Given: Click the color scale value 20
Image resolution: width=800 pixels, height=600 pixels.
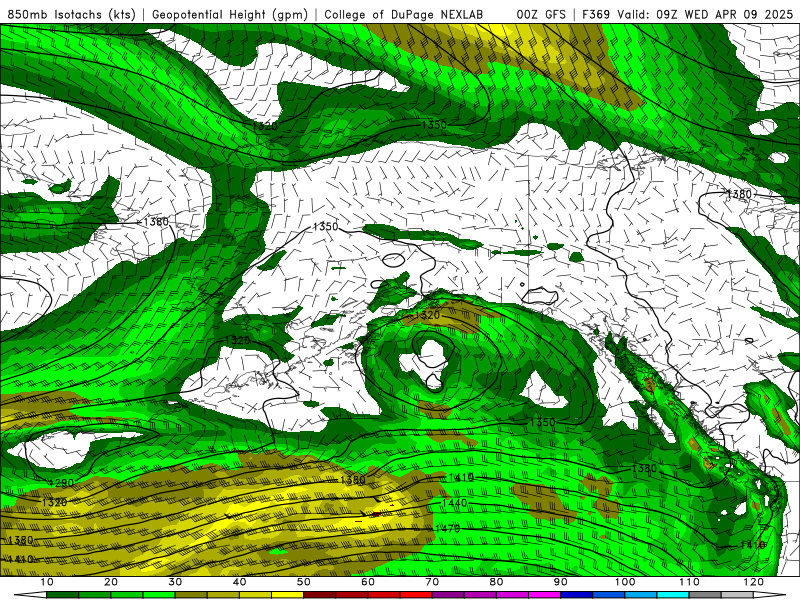Looking at the screenshot, I should pos(111,582).
